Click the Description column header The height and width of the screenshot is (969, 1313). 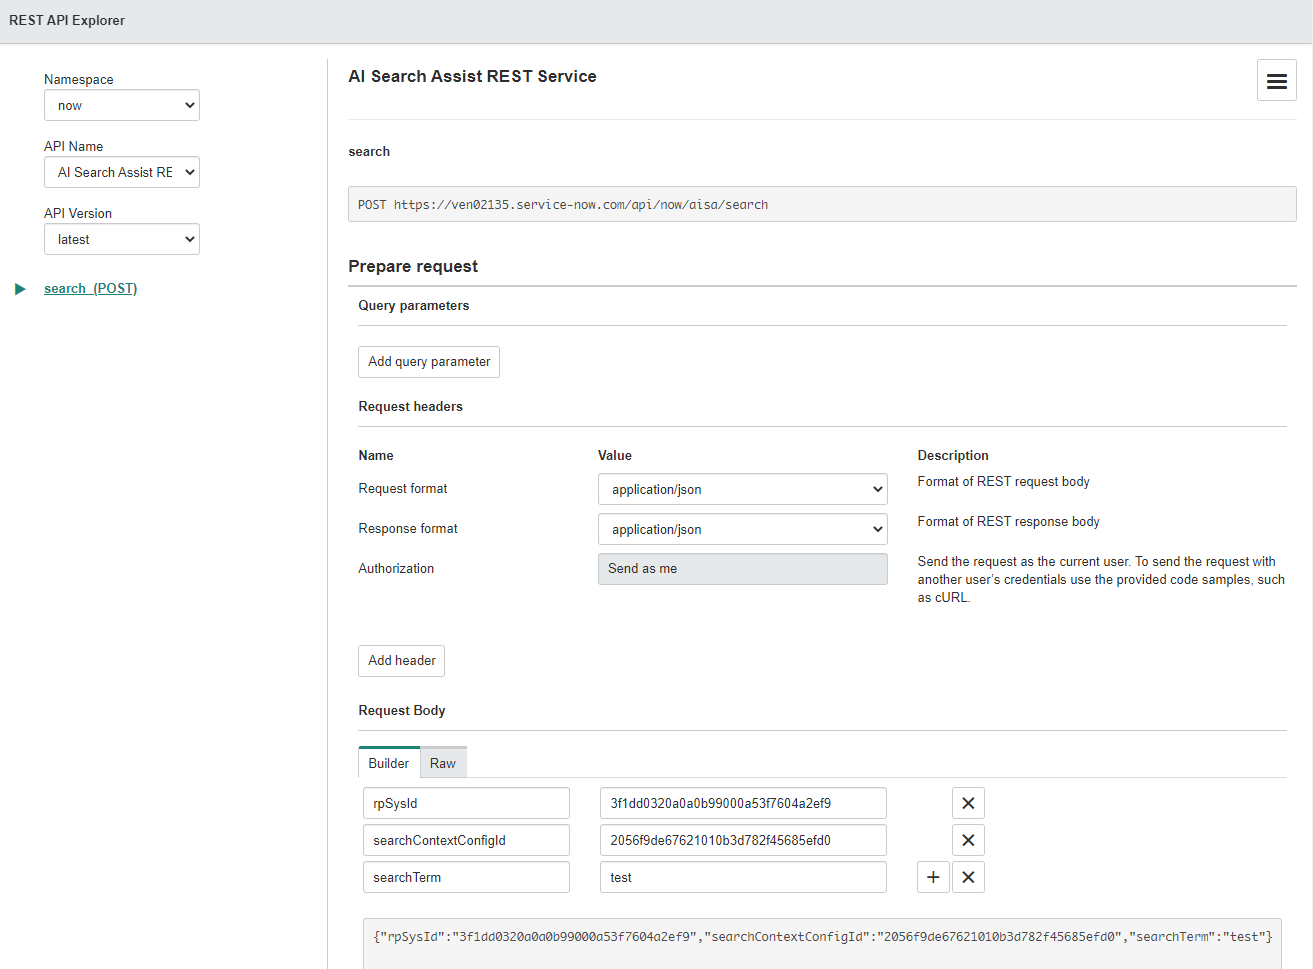[953, 456]
